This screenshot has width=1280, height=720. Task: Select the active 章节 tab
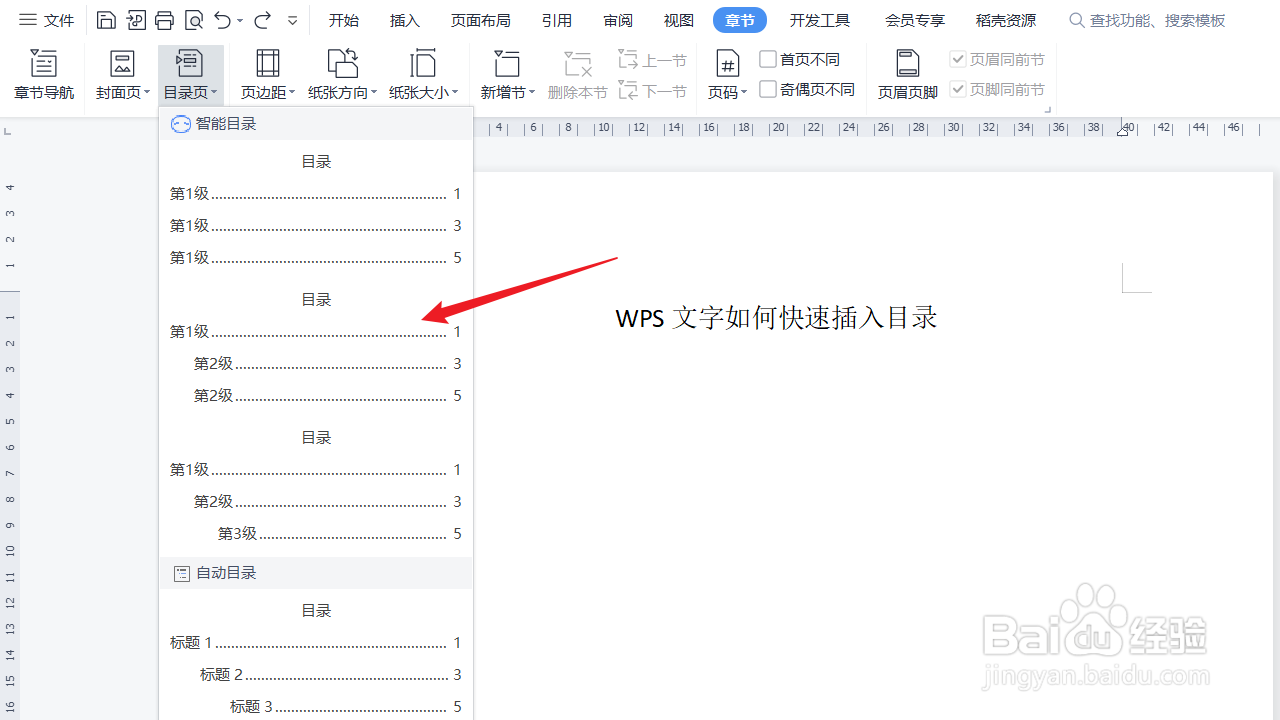[740, 20]
